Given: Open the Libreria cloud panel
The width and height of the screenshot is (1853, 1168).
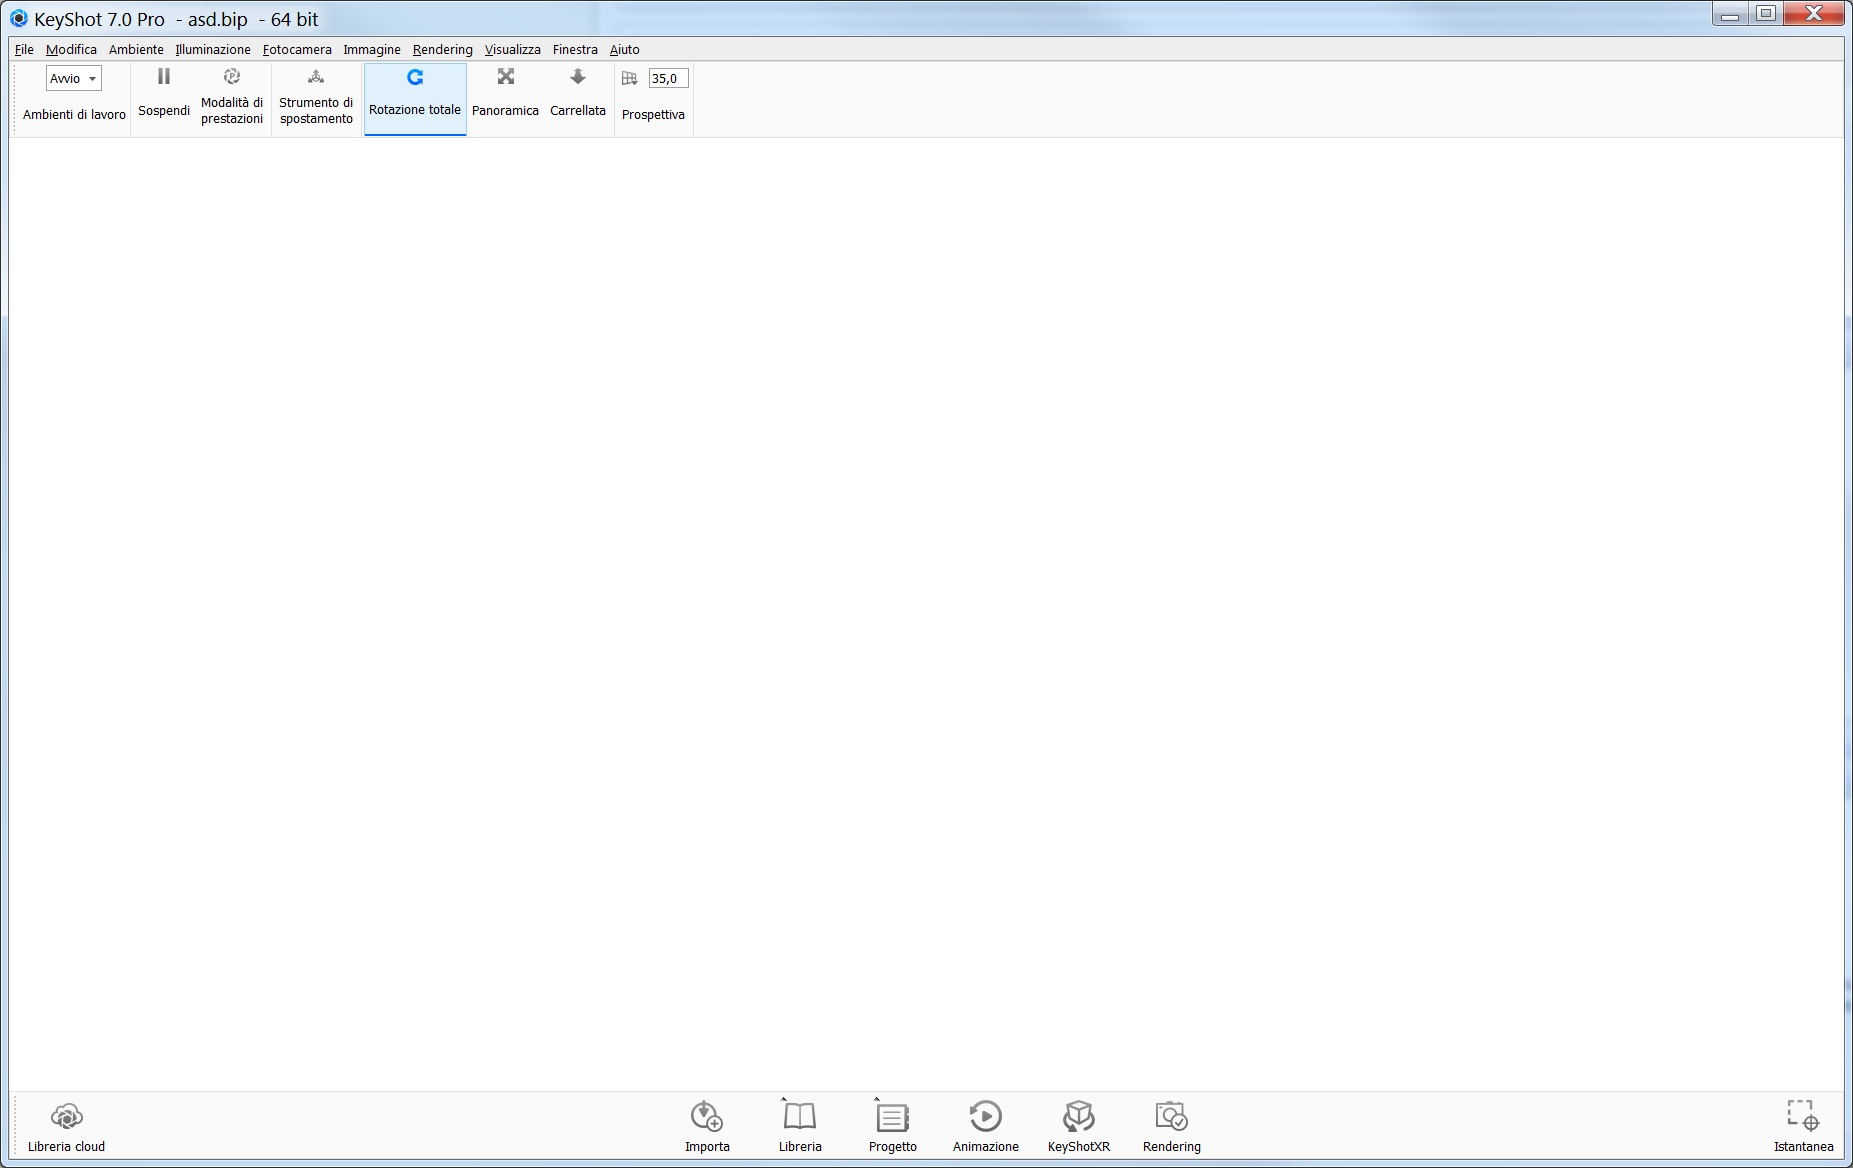Looking at the screenshot, I should pos(66,1127).
